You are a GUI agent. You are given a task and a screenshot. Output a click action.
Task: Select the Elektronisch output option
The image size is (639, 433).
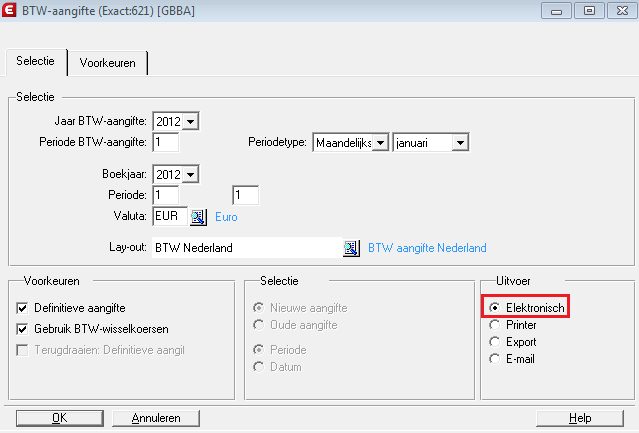point(495,308)
